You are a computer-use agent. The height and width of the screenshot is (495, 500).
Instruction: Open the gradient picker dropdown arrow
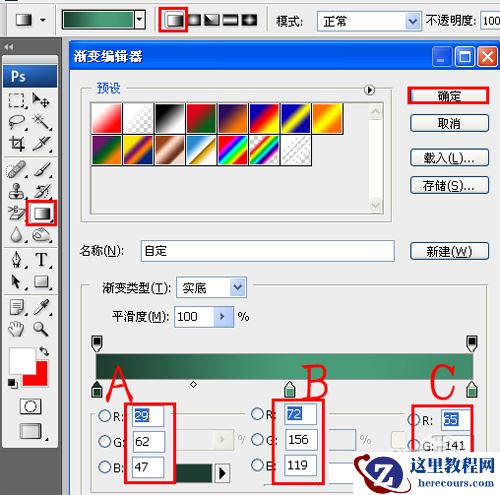click(140, 20)
